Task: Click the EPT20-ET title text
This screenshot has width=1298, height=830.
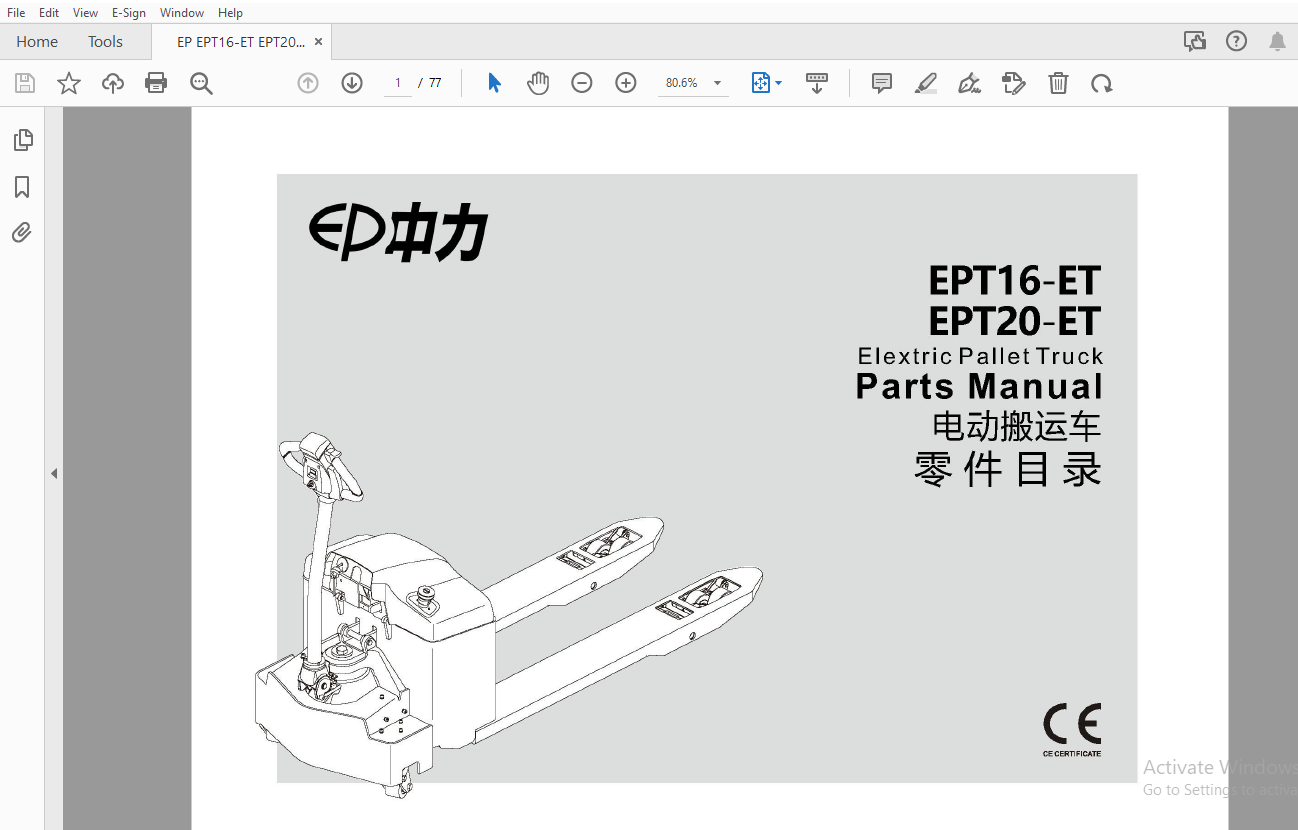Action: pos(1015,322)
